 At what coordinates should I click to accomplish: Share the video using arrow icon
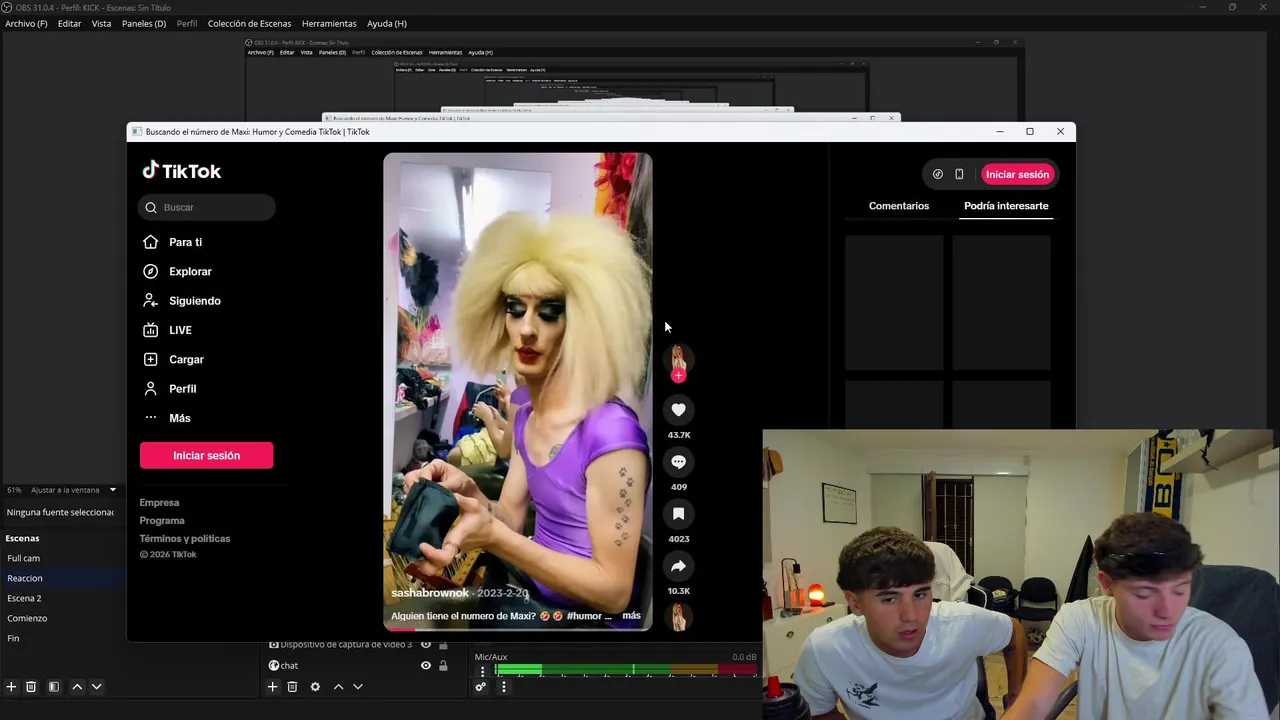678,566
